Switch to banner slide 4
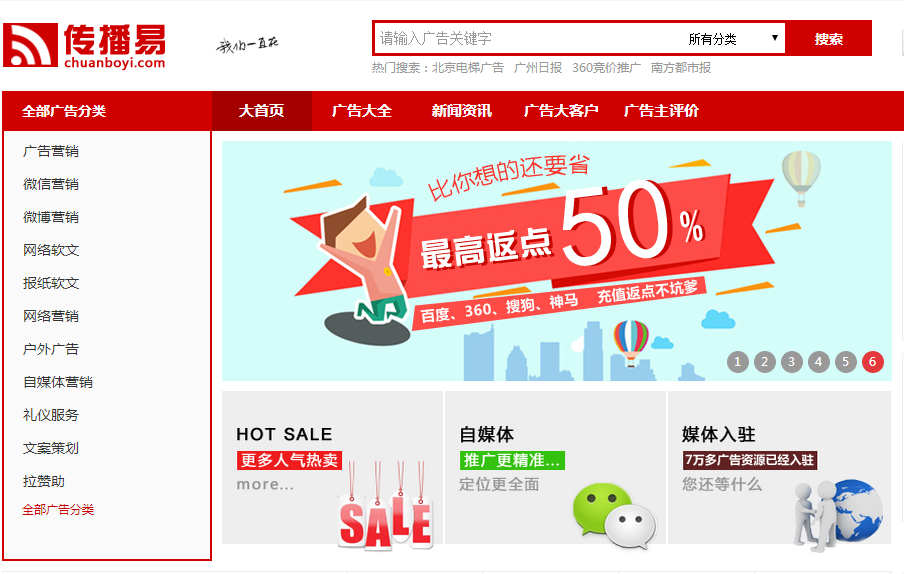The width and height of the screenshot is (904, 574). [819, 362]
